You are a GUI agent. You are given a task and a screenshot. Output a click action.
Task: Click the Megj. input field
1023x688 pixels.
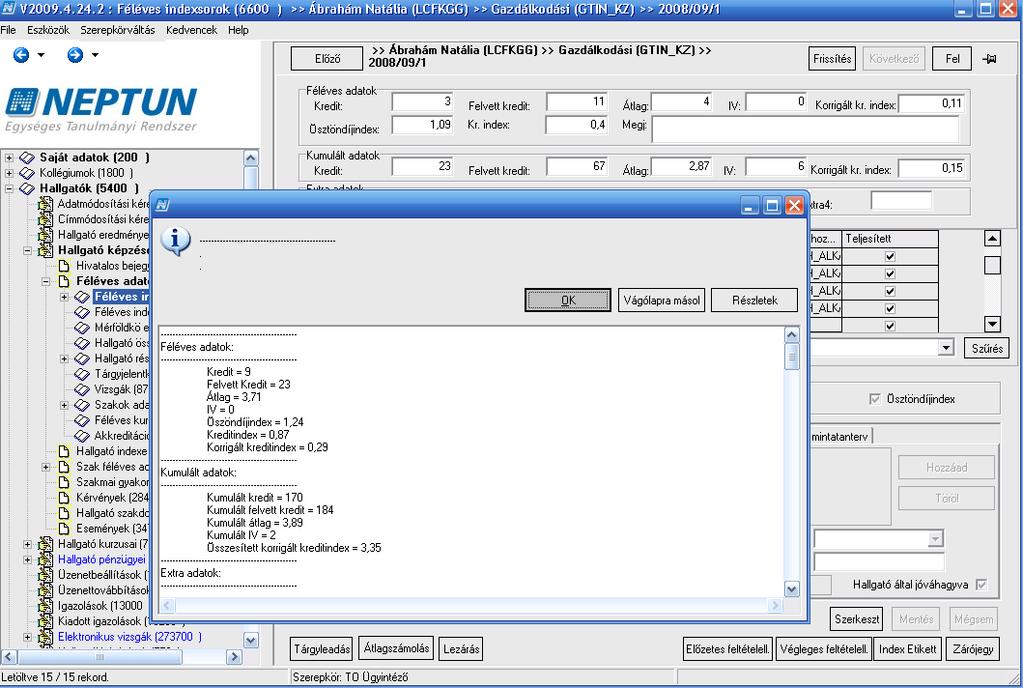coord(806,128)
